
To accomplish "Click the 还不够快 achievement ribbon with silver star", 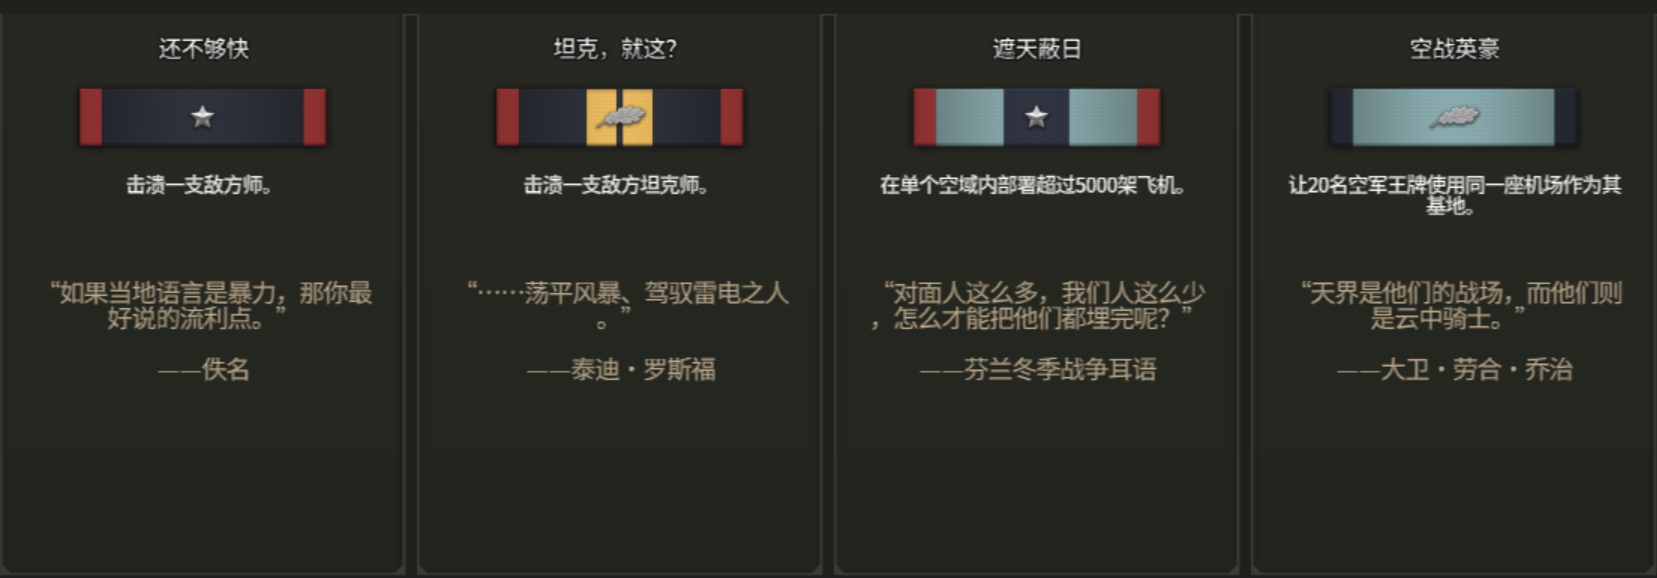I will click(203, 117).
